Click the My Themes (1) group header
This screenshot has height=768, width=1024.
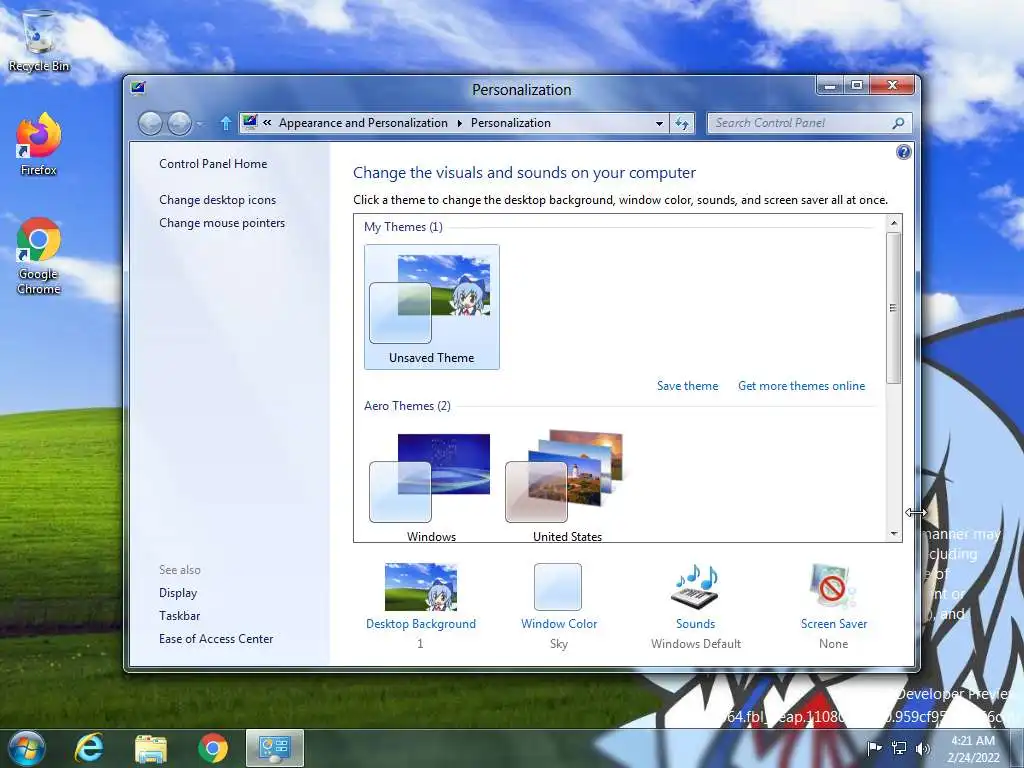(403, 227)
